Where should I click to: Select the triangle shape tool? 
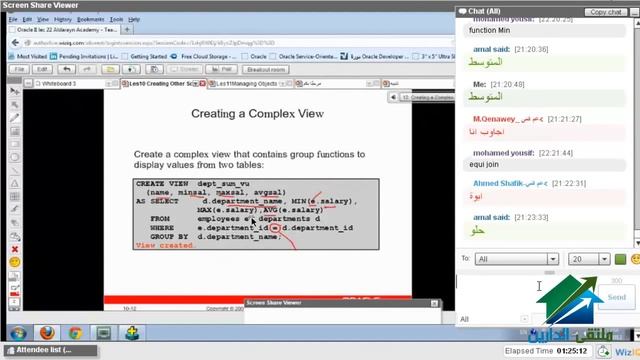pyautogui.click(x=15, y=183)
